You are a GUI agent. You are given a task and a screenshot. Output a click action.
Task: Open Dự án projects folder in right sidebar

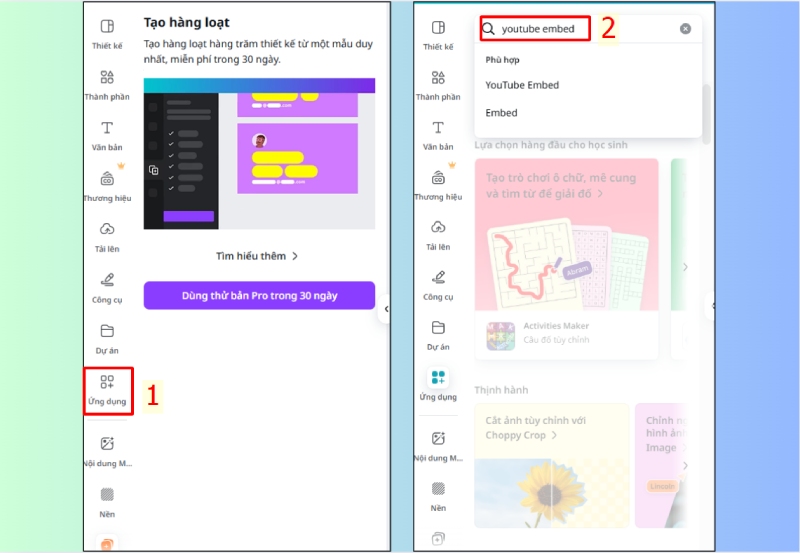coord(438,336)
